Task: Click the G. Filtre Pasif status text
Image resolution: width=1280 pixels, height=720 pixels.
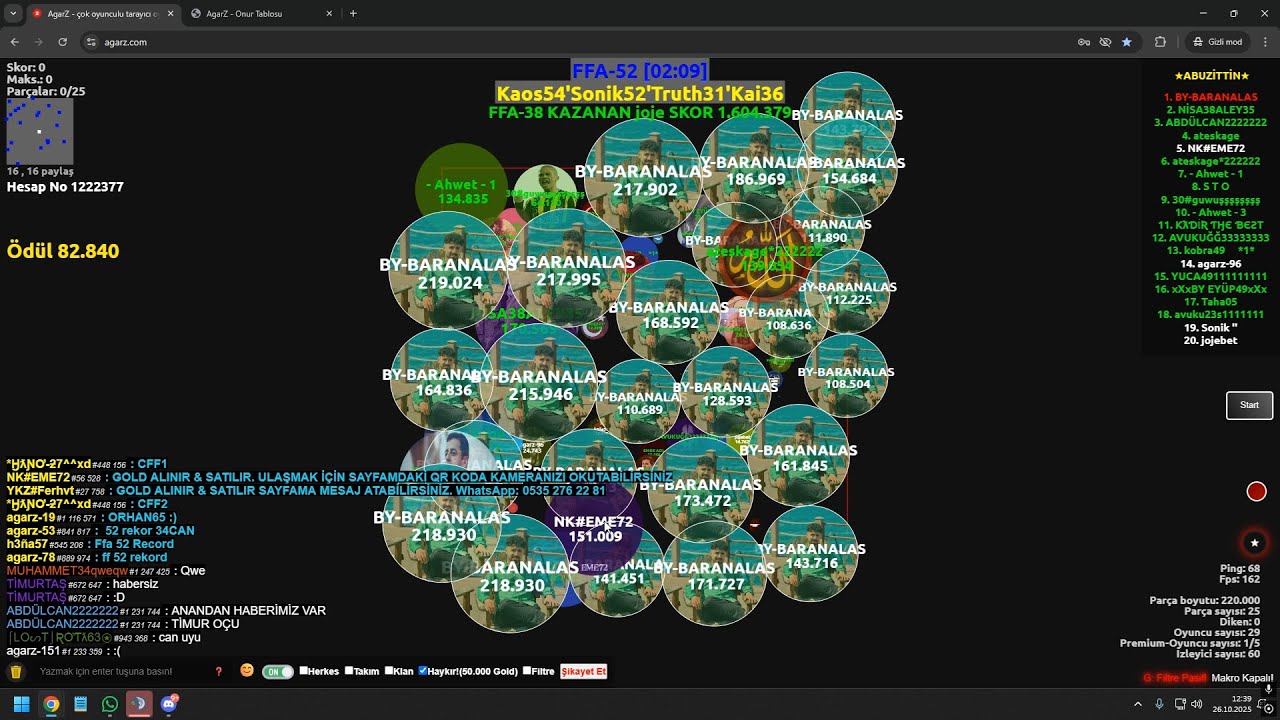Action: tap(1174, 678)
